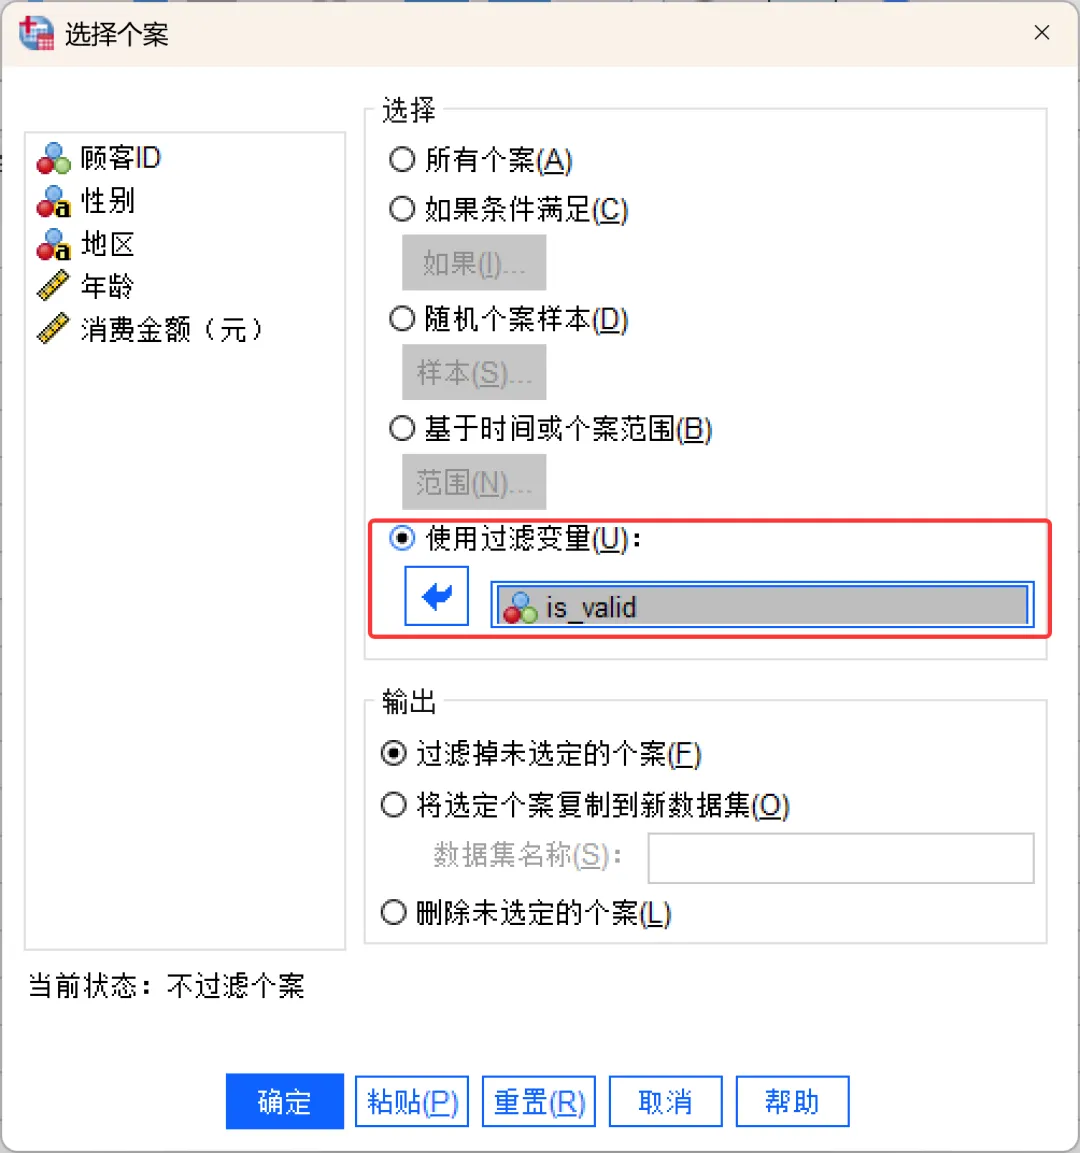
Task: Select 随机个案样本(D) option
Action: (x=402, y=319)
